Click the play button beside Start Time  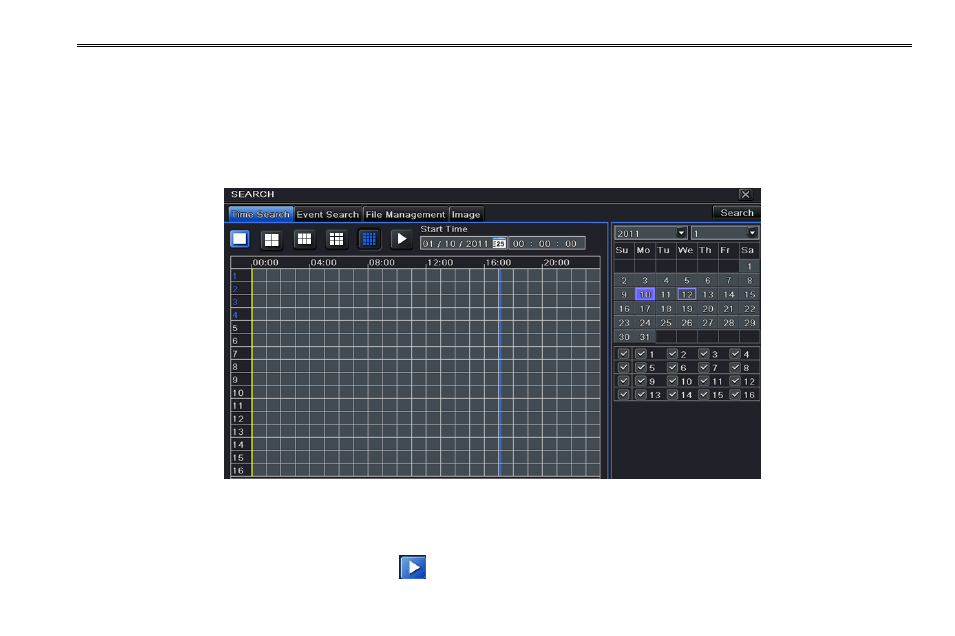point(401,239)
